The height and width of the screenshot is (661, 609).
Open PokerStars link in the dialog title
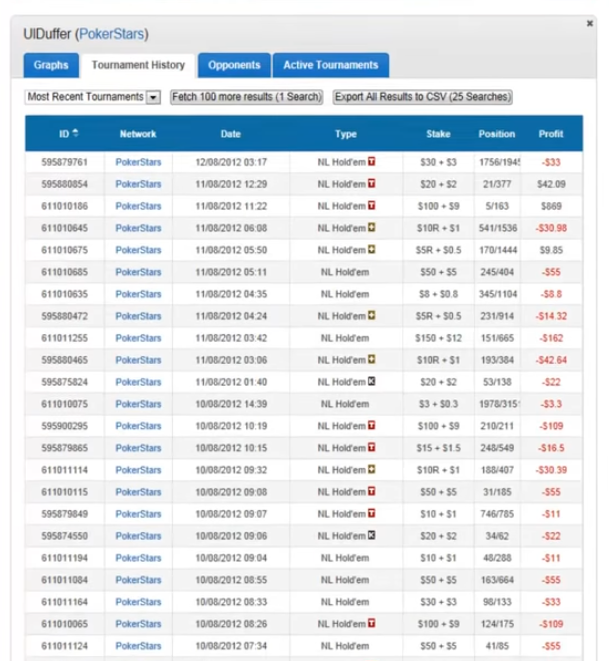point(112,34)
